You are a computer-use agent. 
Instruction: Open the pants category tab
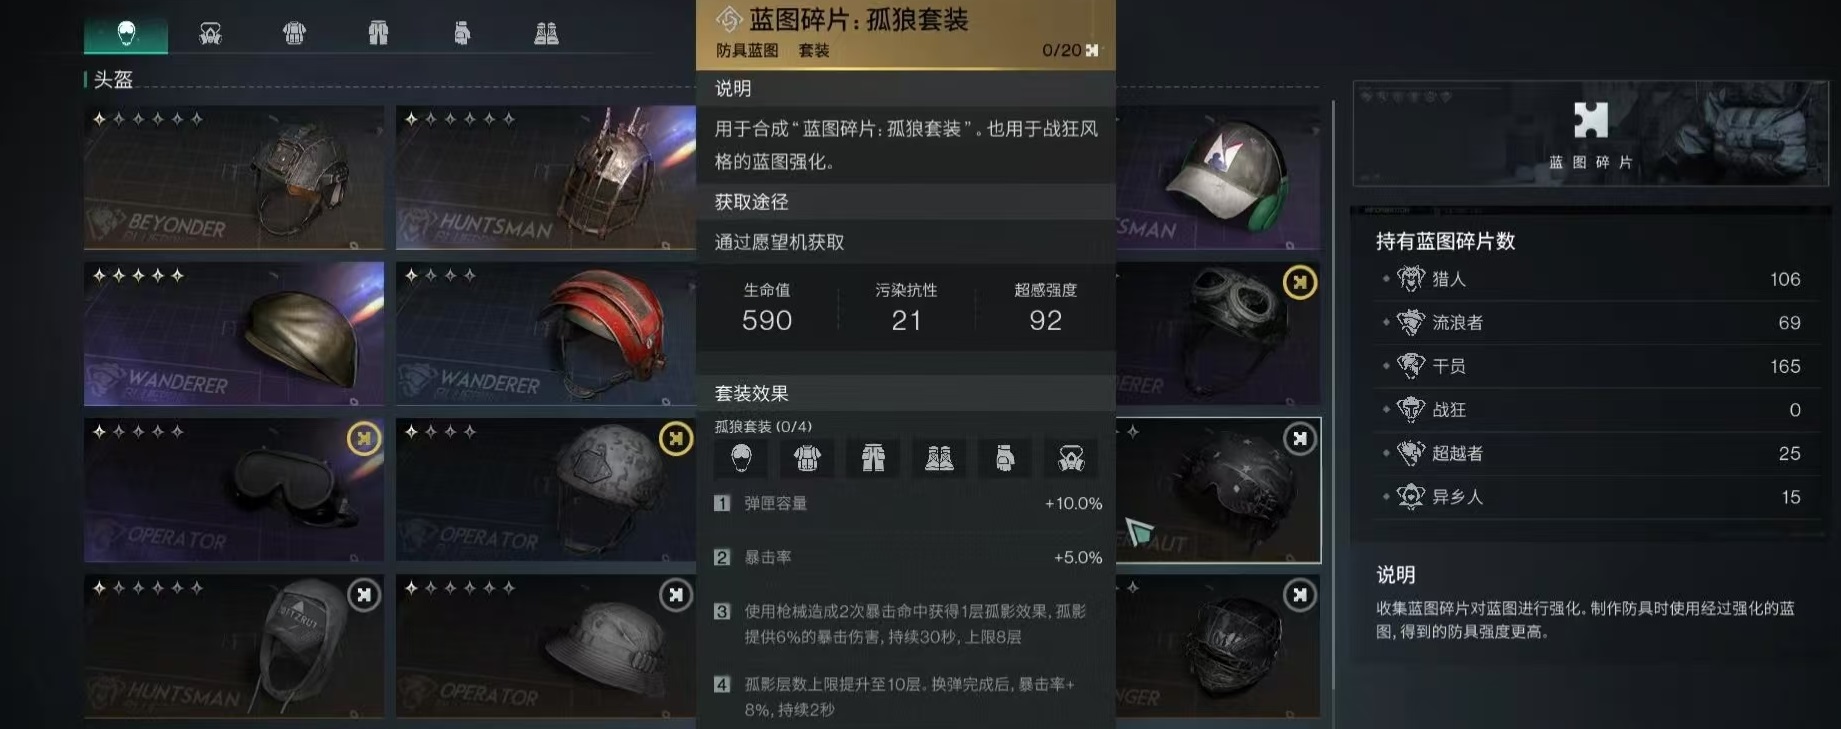coord(378,34)
